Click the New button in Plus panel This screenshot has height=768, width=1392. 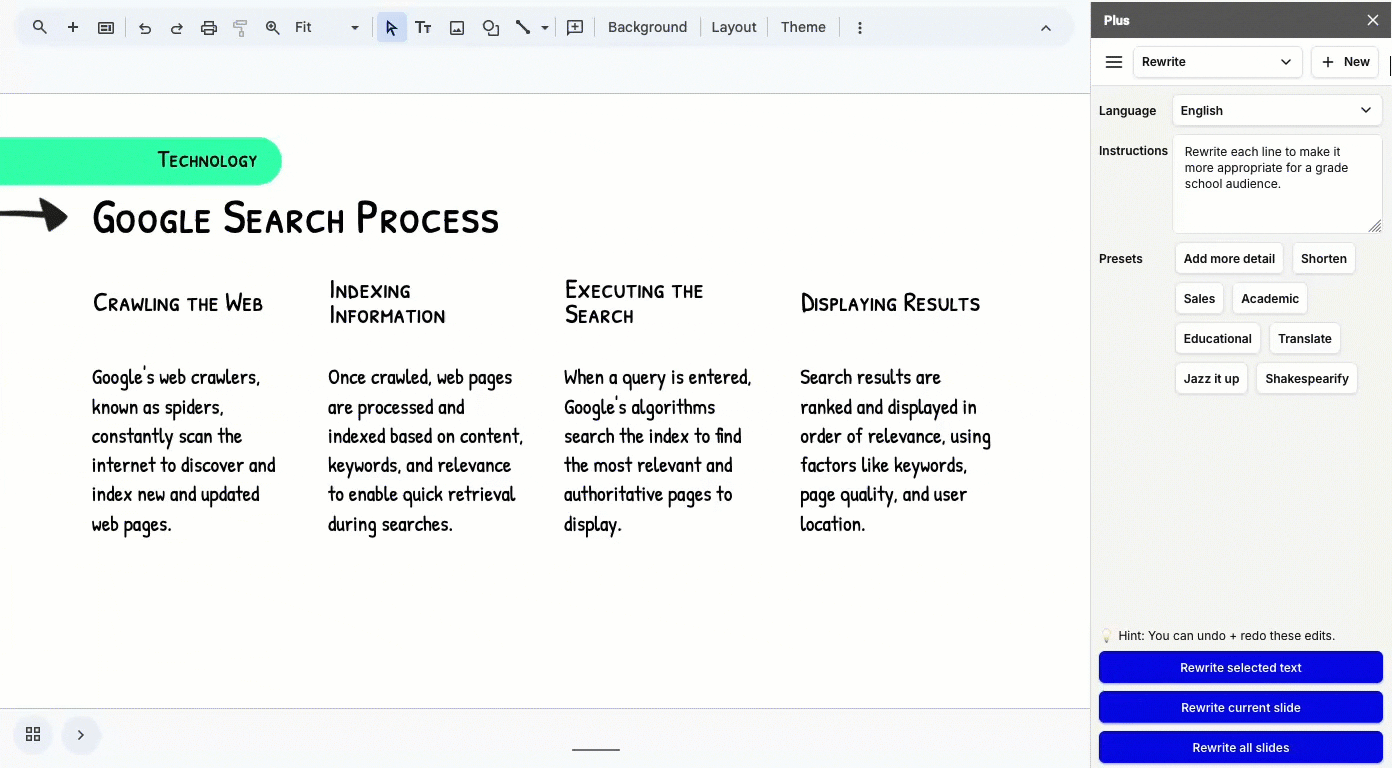click(1345, 62)
